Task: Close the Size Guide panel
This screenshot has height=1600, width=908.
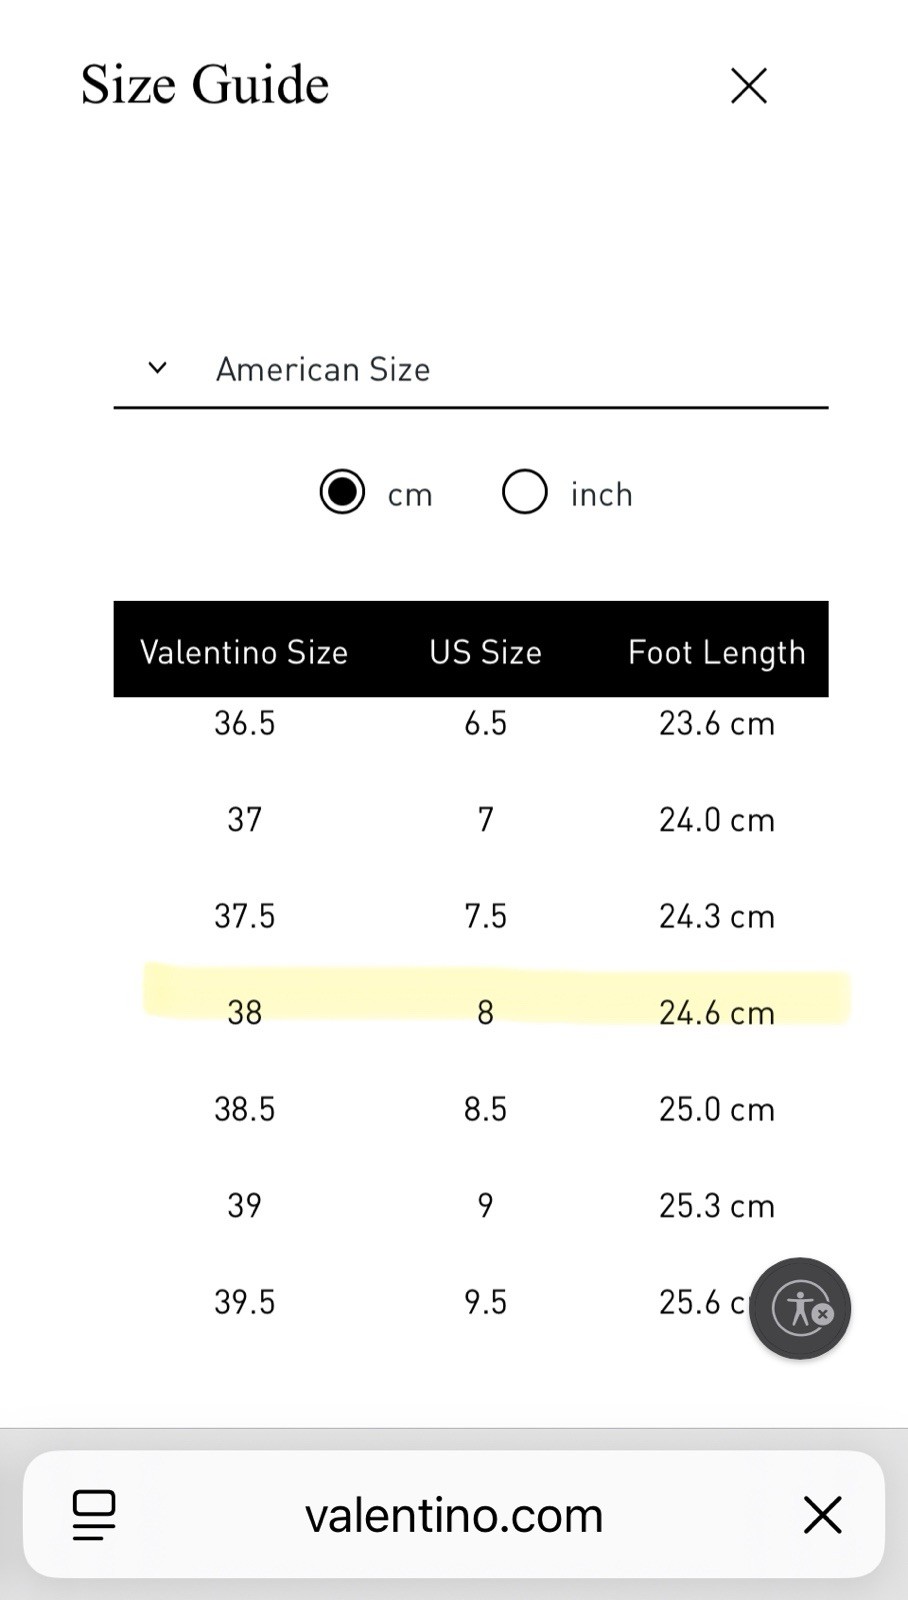Action: pos(748,86)
